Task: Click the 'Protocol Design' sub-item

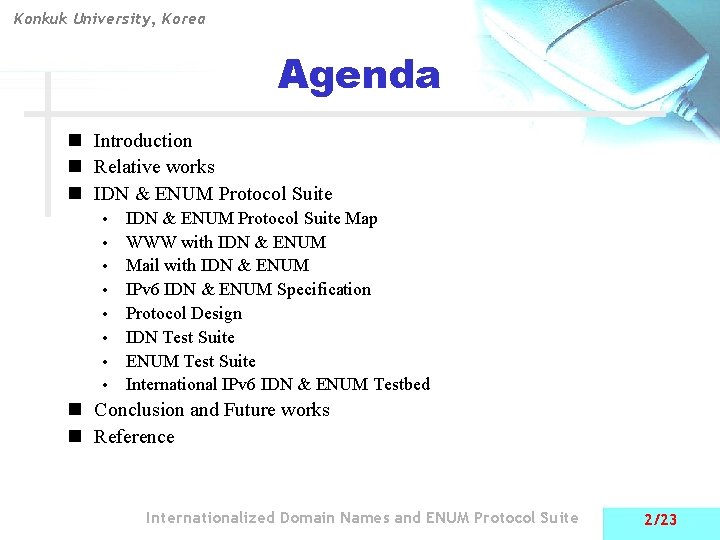Action: point(184,314)
